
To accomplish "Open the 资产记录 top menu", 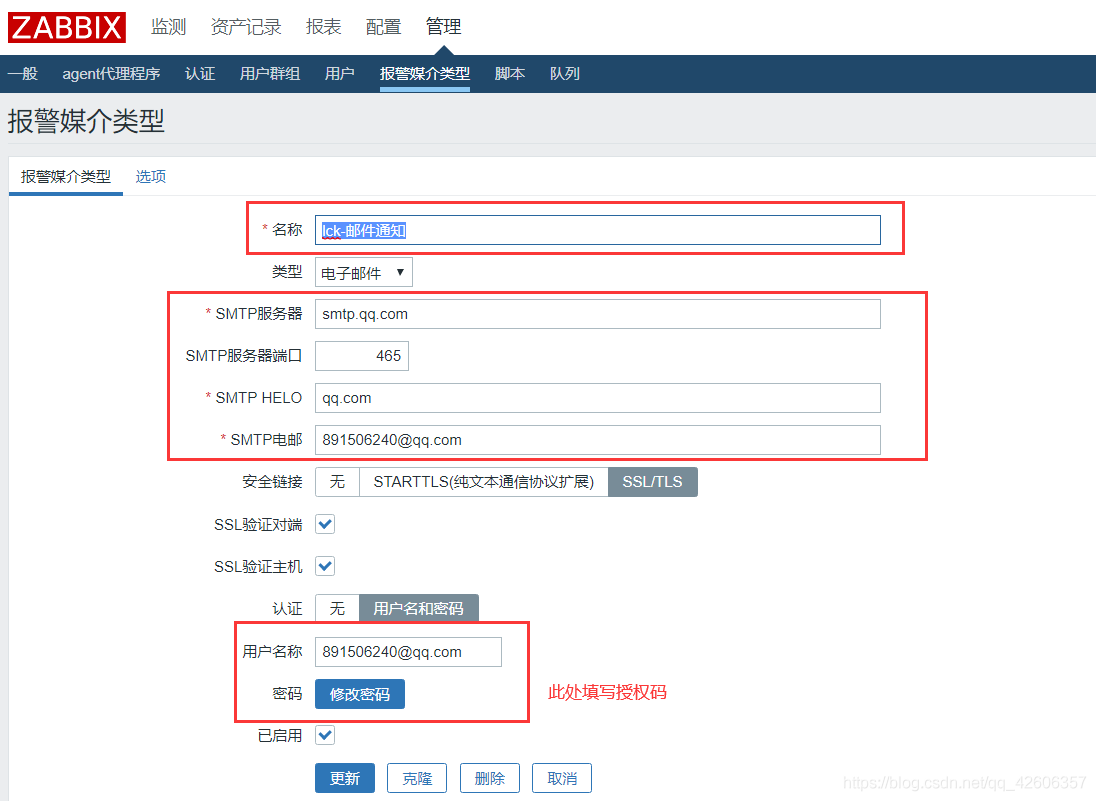I will pos(246,27).
